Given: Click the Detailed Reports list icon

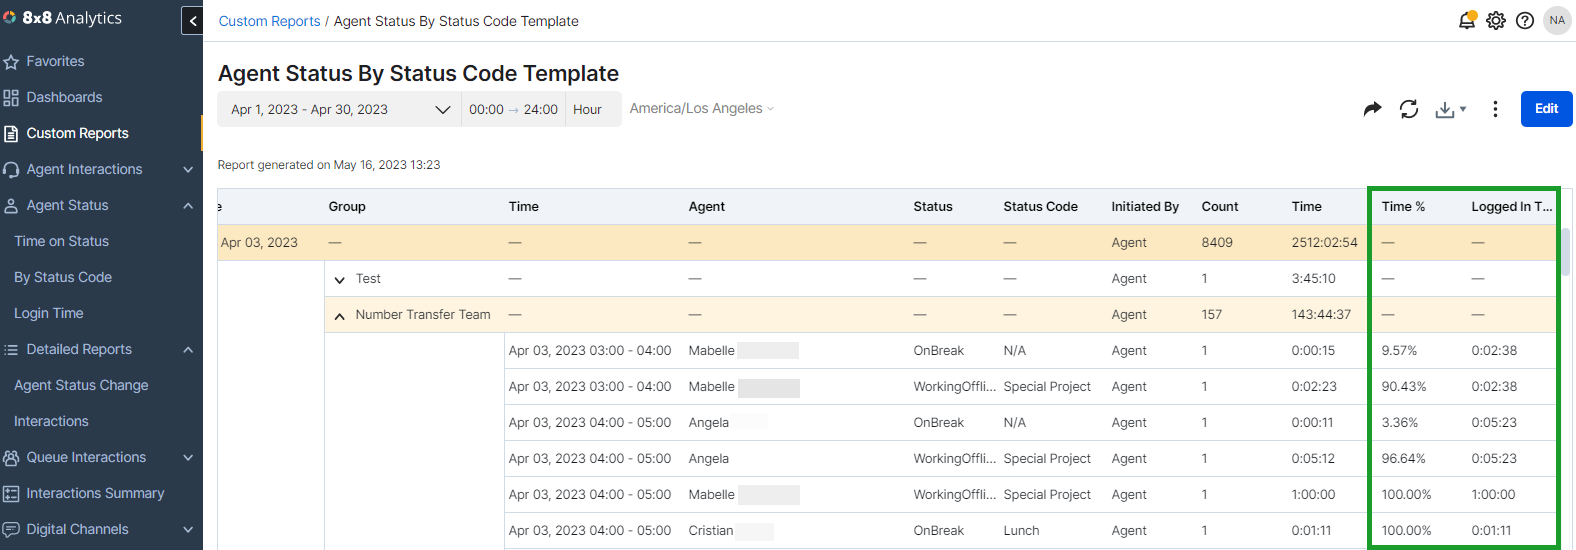Looking at the screenshot, I should [11, 350].
